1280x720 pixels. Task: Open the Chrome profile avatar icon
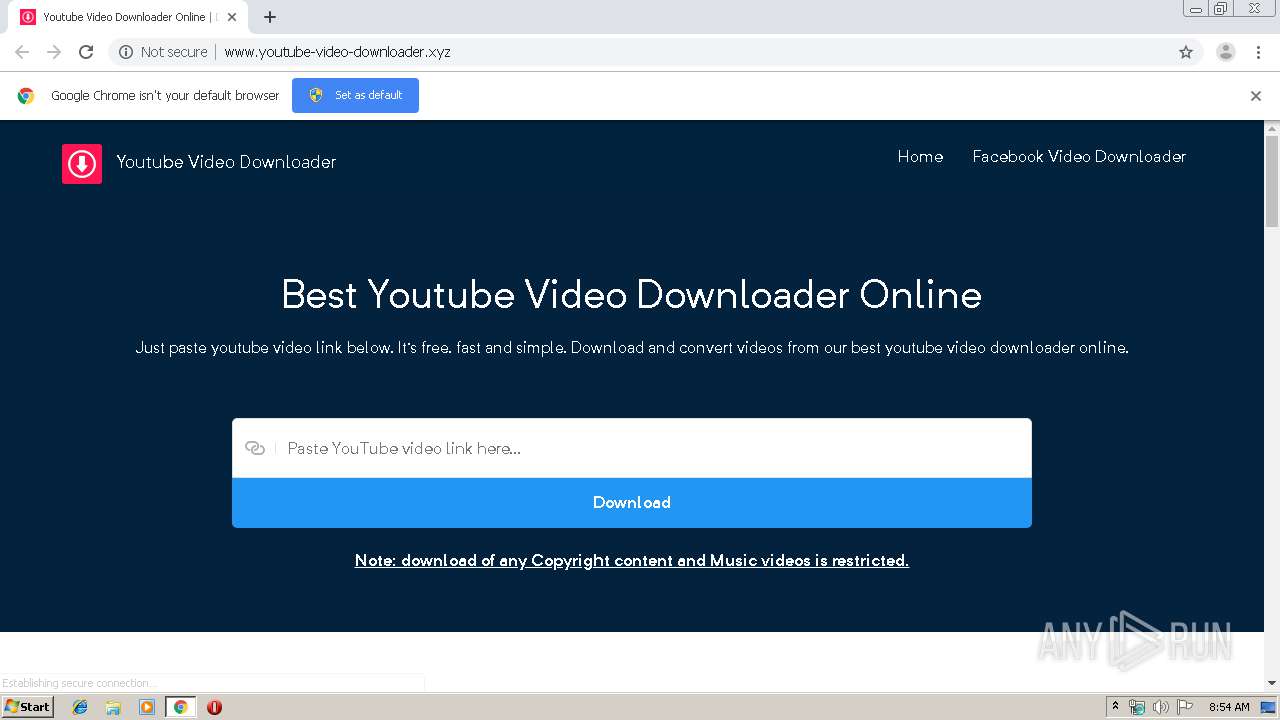(1225, 52)
